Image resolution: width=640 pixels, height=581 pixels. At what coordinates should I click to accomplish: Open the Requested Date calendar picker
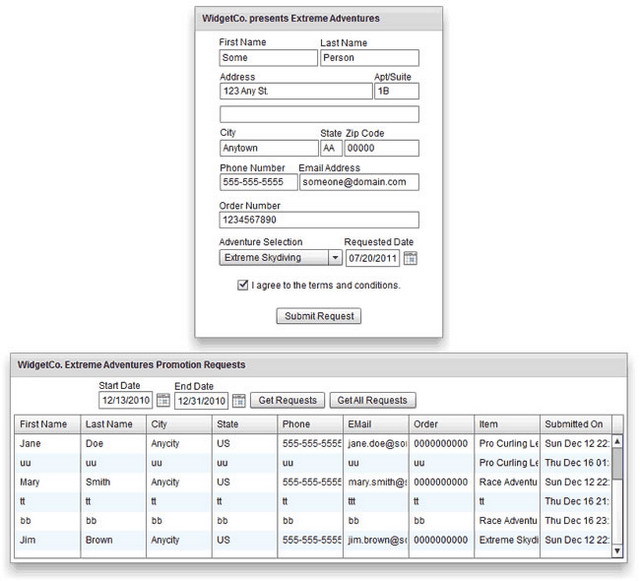pyautogui.click(x=410, y=258)
